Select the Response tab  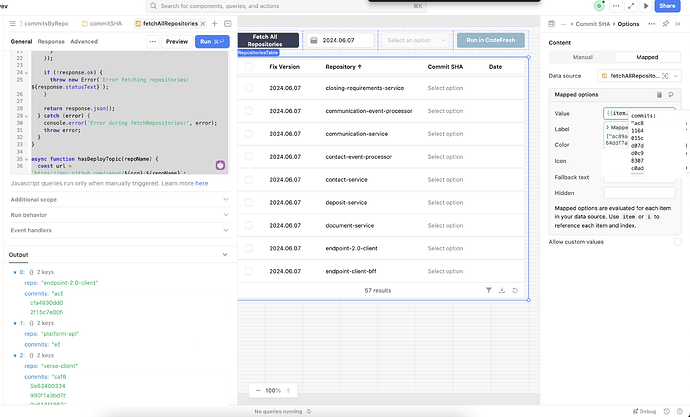(51, 42)
